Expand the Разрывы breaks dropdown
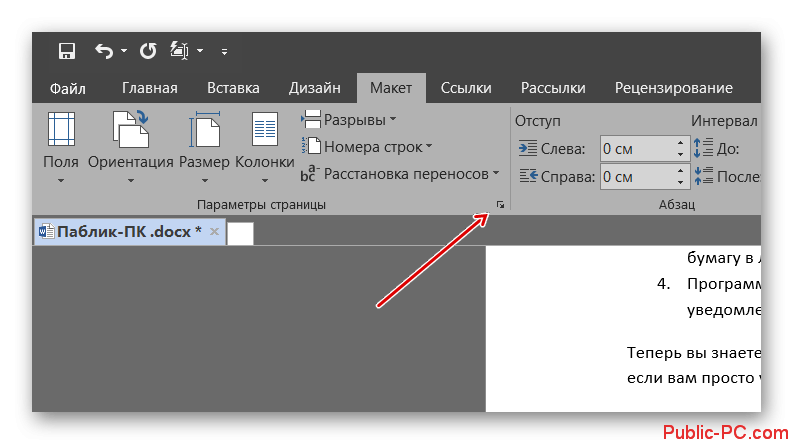 point(349,120)
